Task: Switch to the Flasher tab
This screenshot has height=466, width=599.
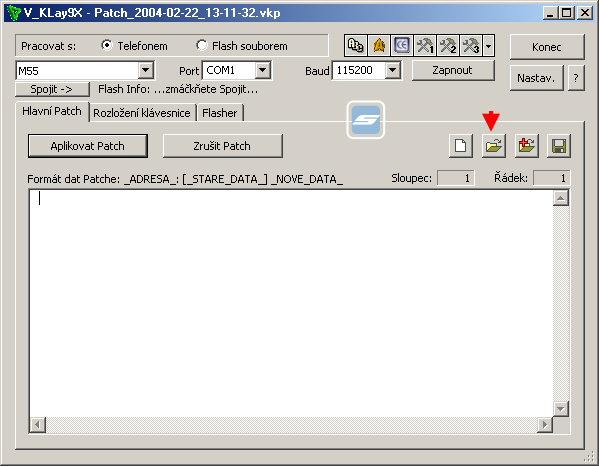Action: 220,113
